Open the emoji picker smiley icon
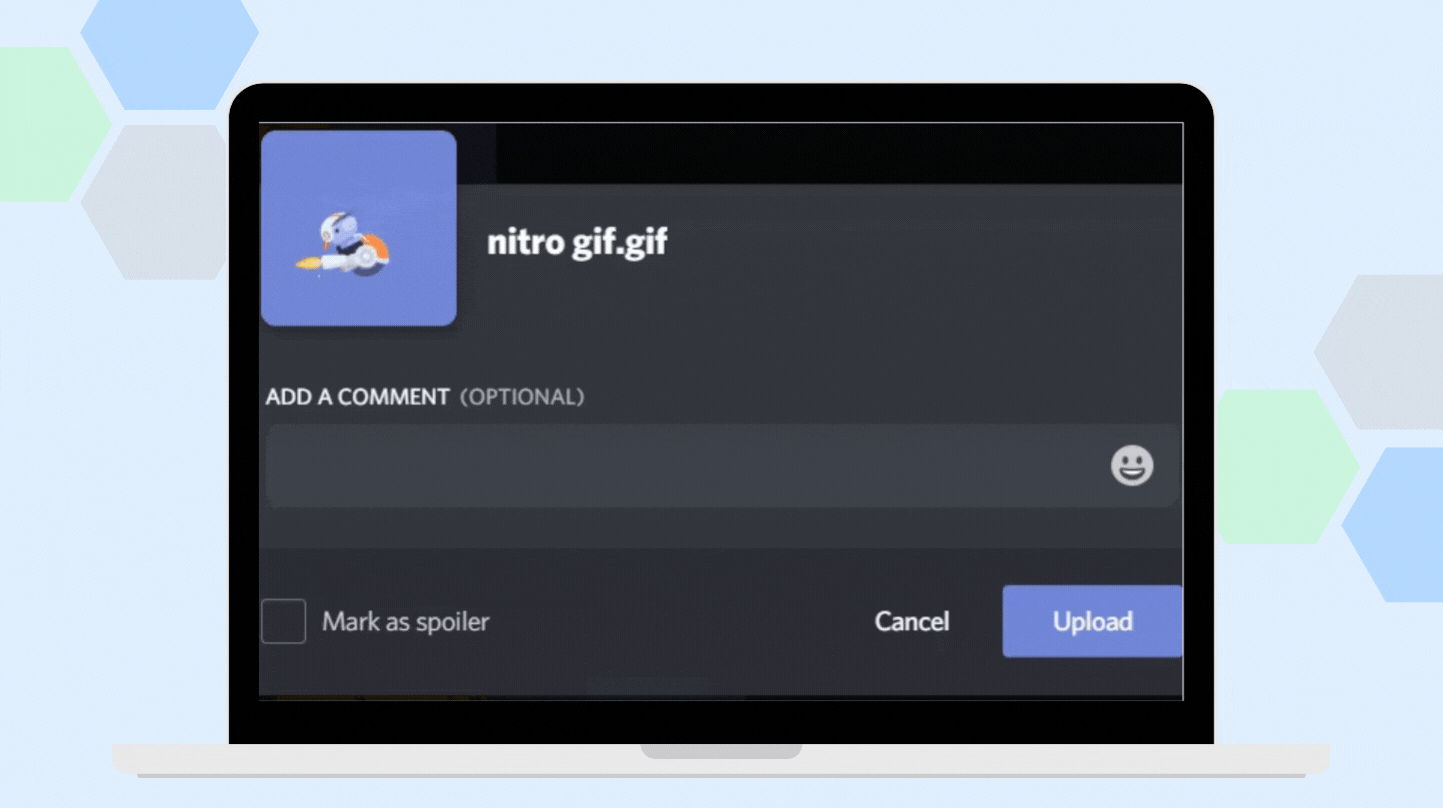Screen dimensions: 1443x808 (1132, 466)
